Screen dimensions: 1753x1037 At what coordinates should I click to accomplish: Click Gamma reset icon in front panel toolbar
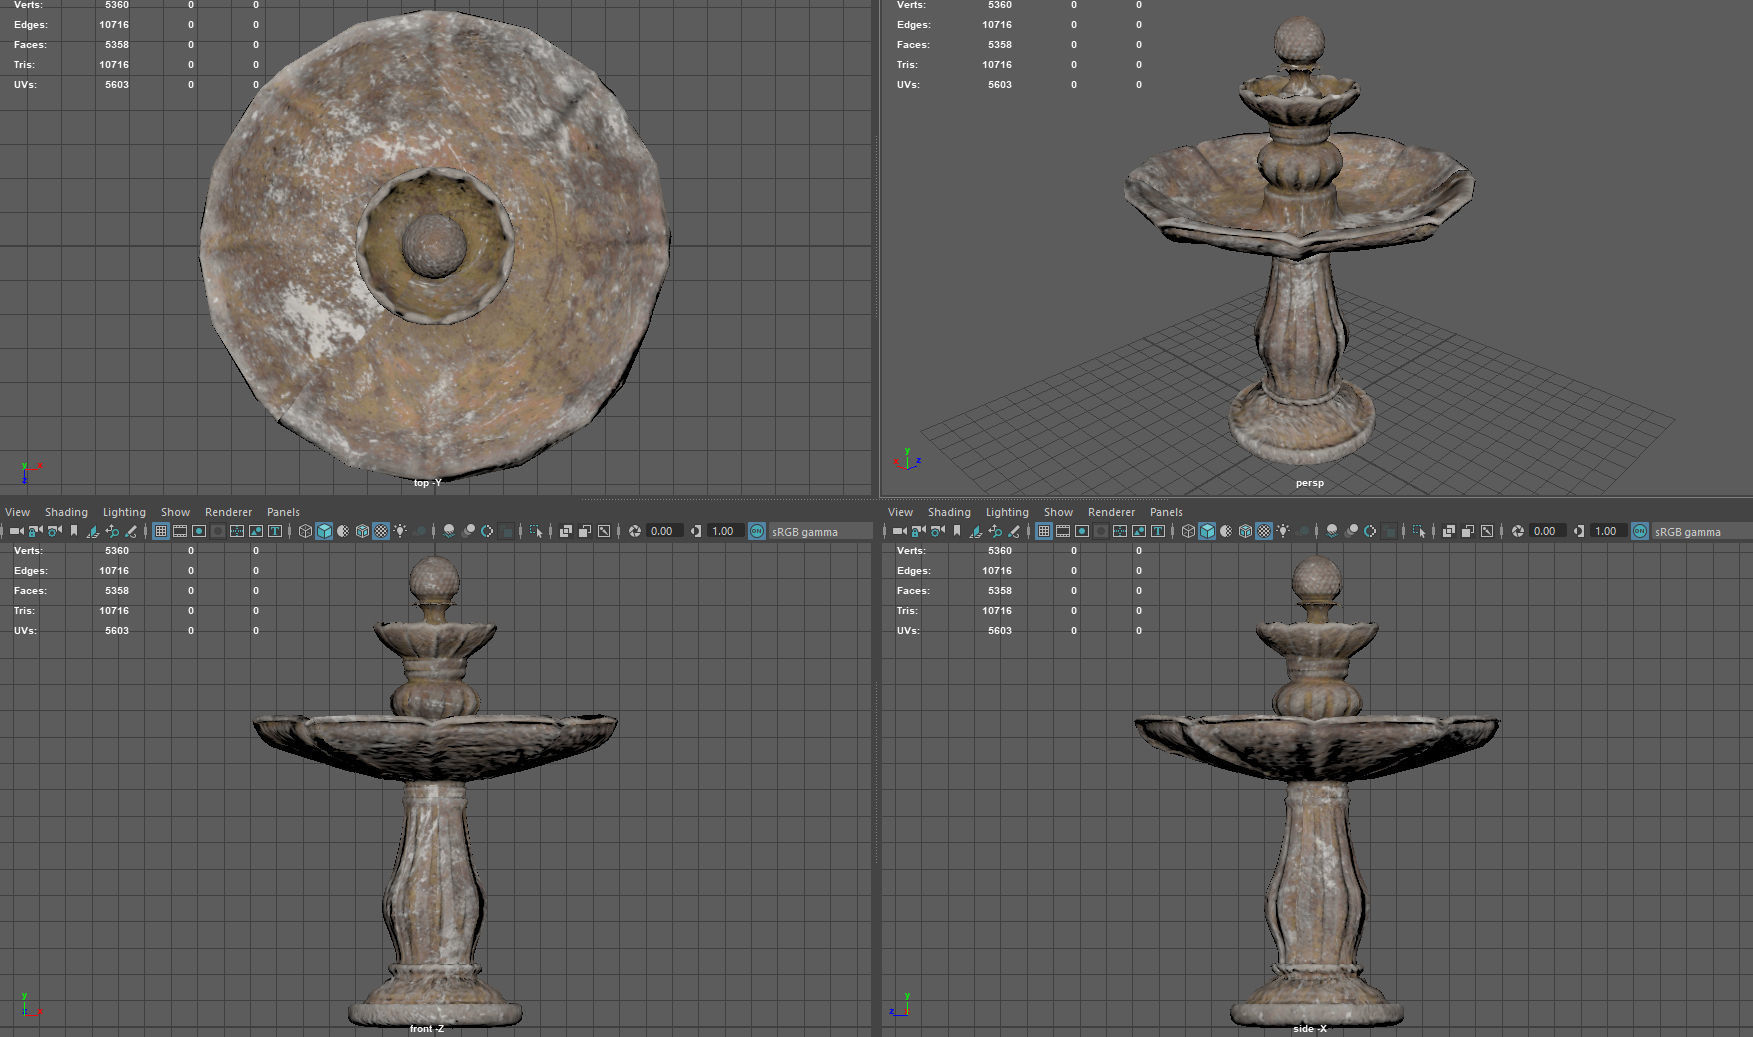click(x=696, y=531)
